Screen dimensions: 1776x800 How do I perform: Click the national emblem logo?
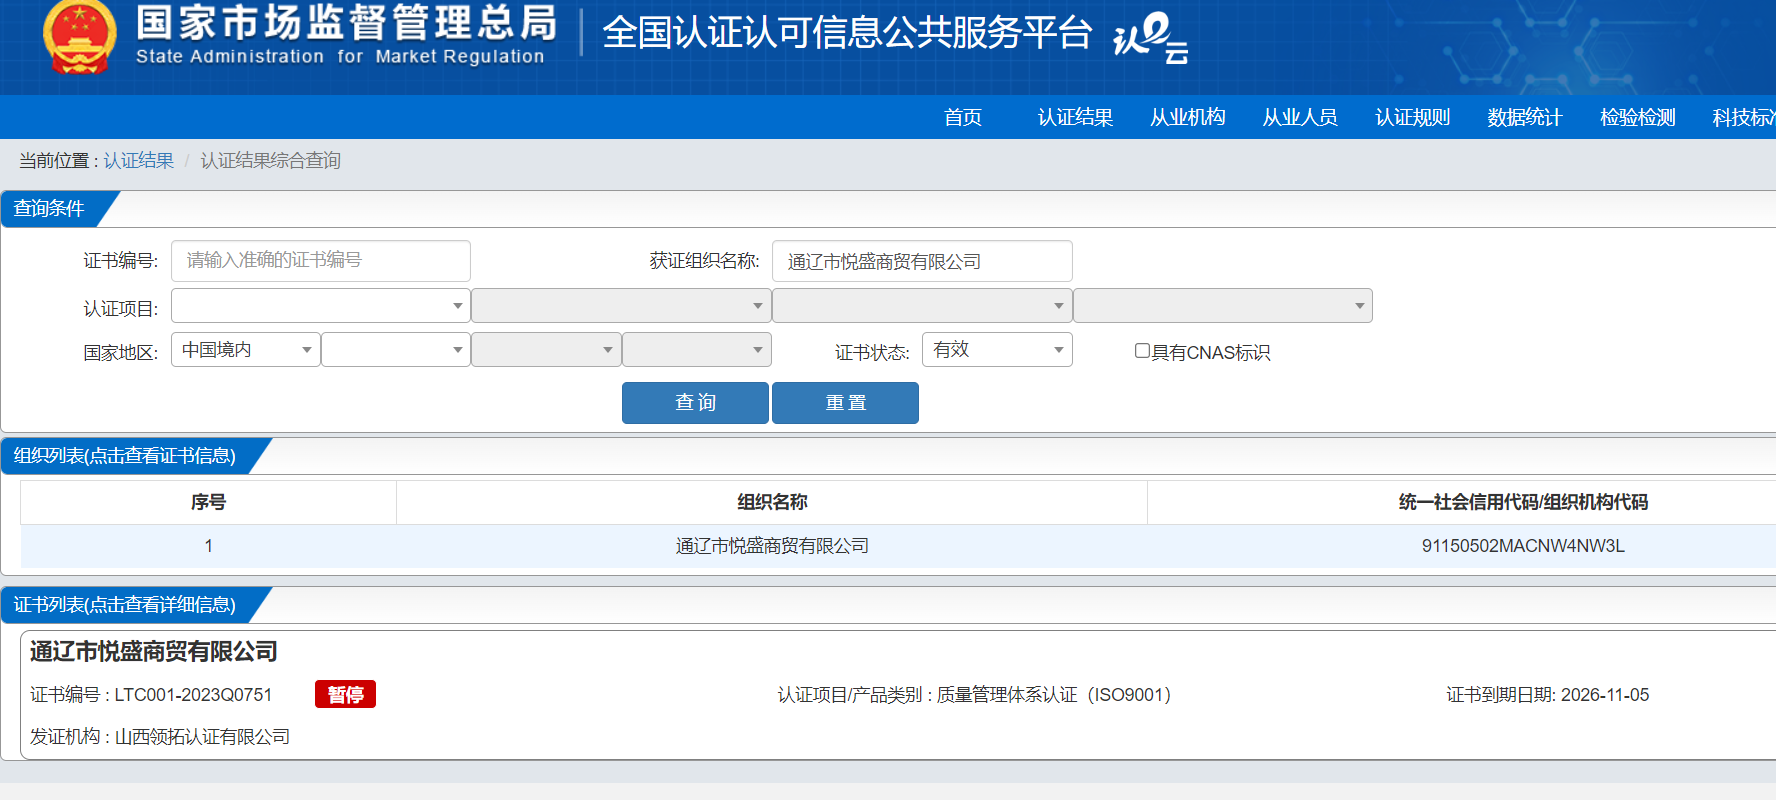(79, 38)
